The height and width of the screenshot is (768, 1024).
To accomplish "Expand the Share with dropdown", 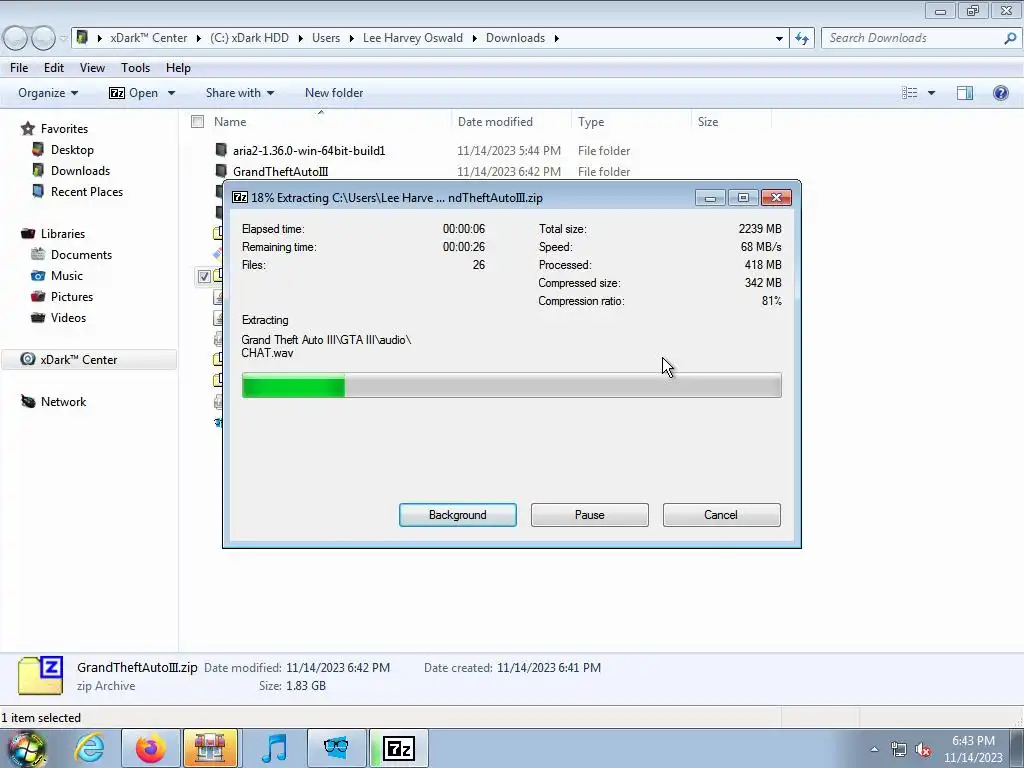I will pos(239,93).
